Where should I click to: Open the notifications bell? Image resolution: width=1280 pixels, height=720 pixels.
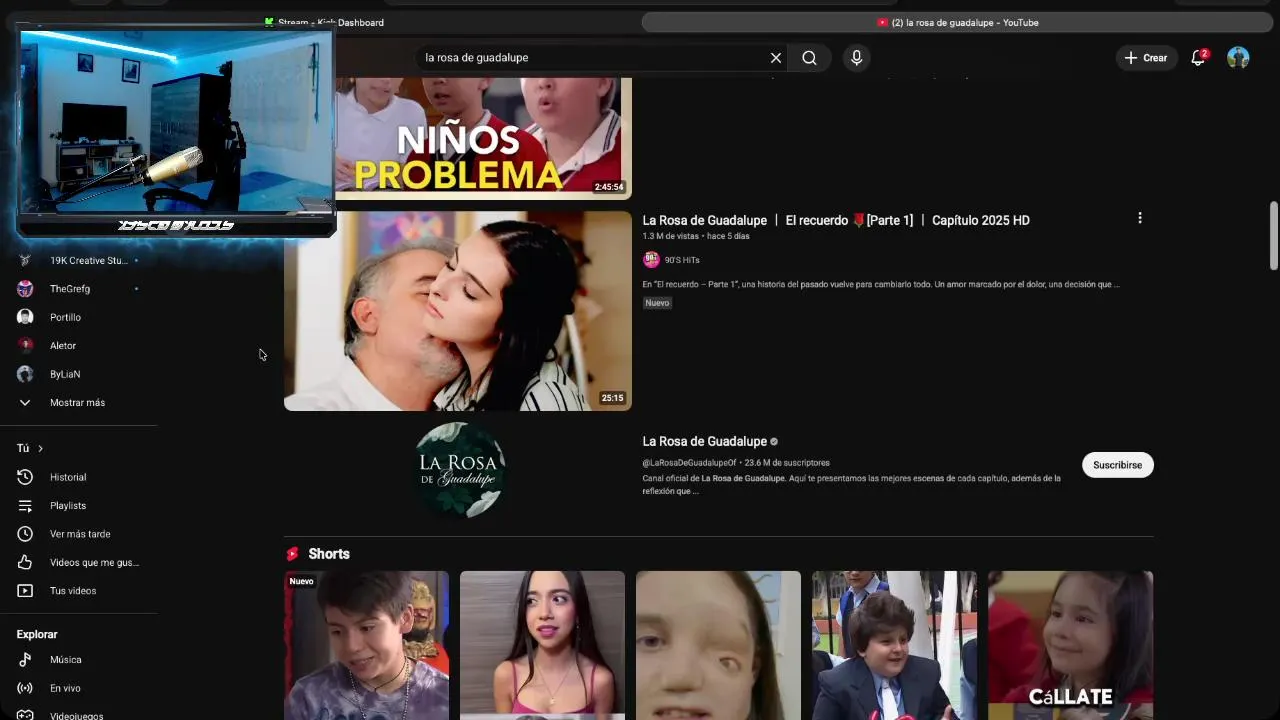point(1198,58)
